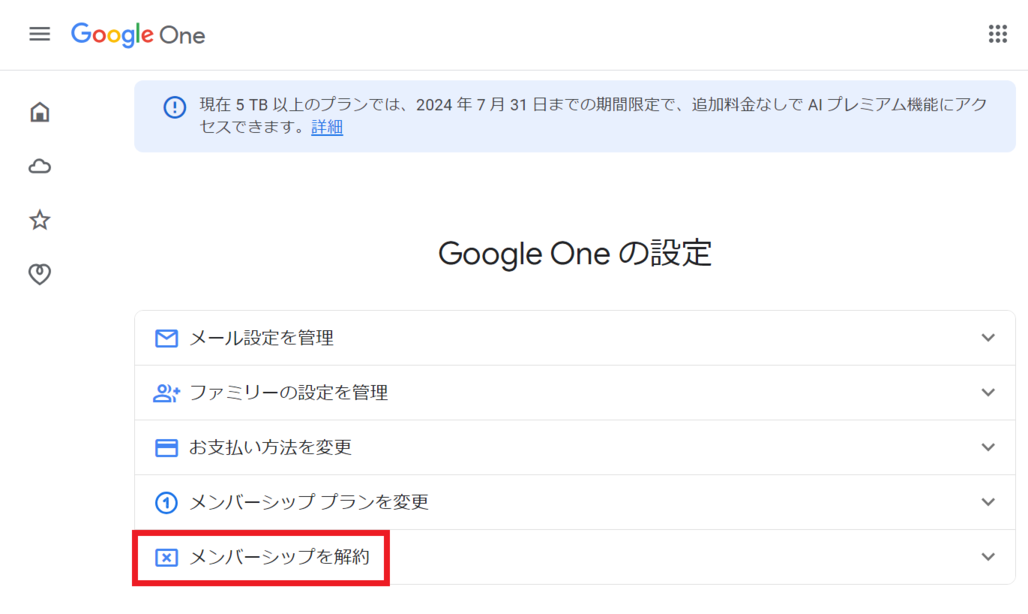This screenshot has width=1028, height=614.
Task: Click the envelope icon for メール設定を管理
Action: [x=166, y=338]
